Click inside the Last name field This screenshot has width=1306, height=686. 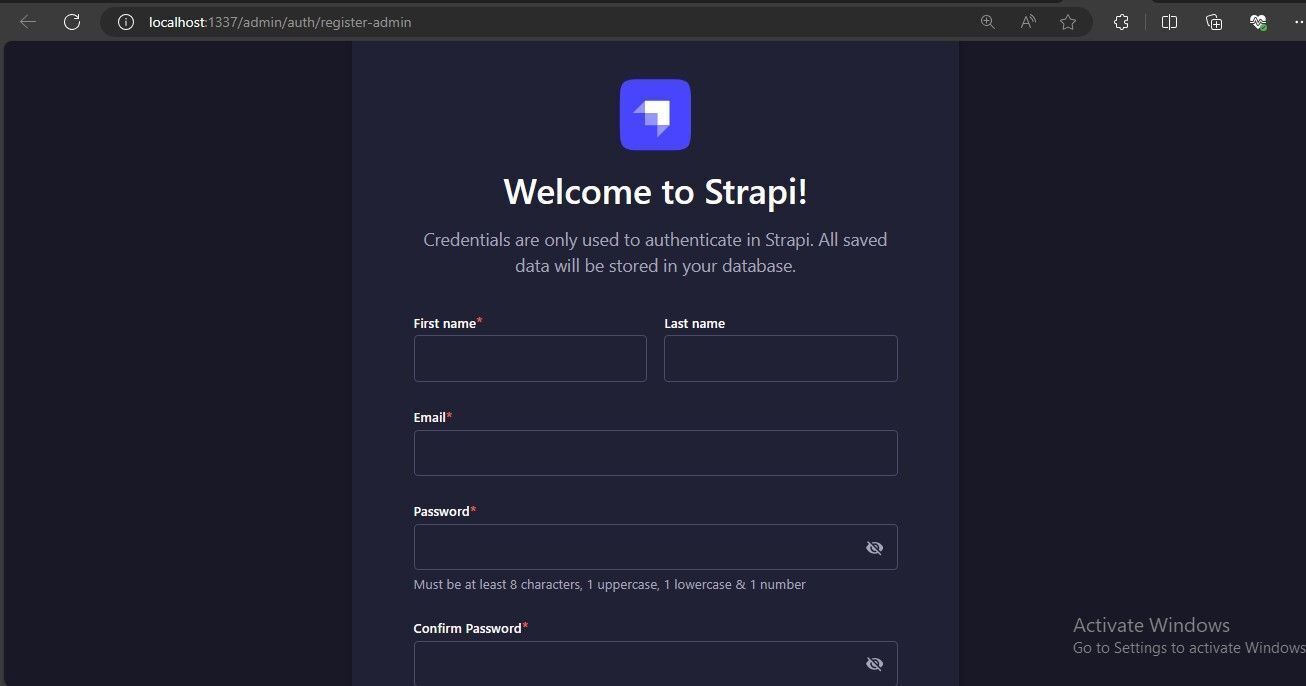click(x=780, y=358)
